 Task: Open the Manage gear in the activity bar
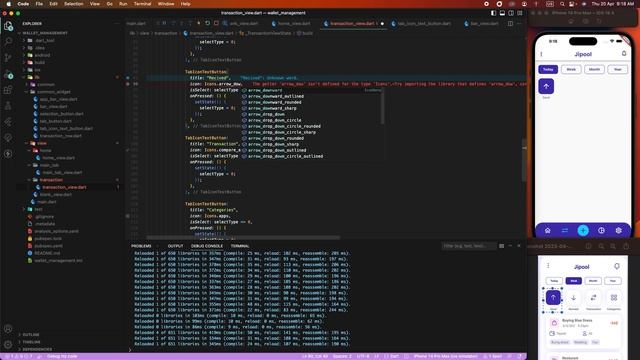[x=8, y=344]
